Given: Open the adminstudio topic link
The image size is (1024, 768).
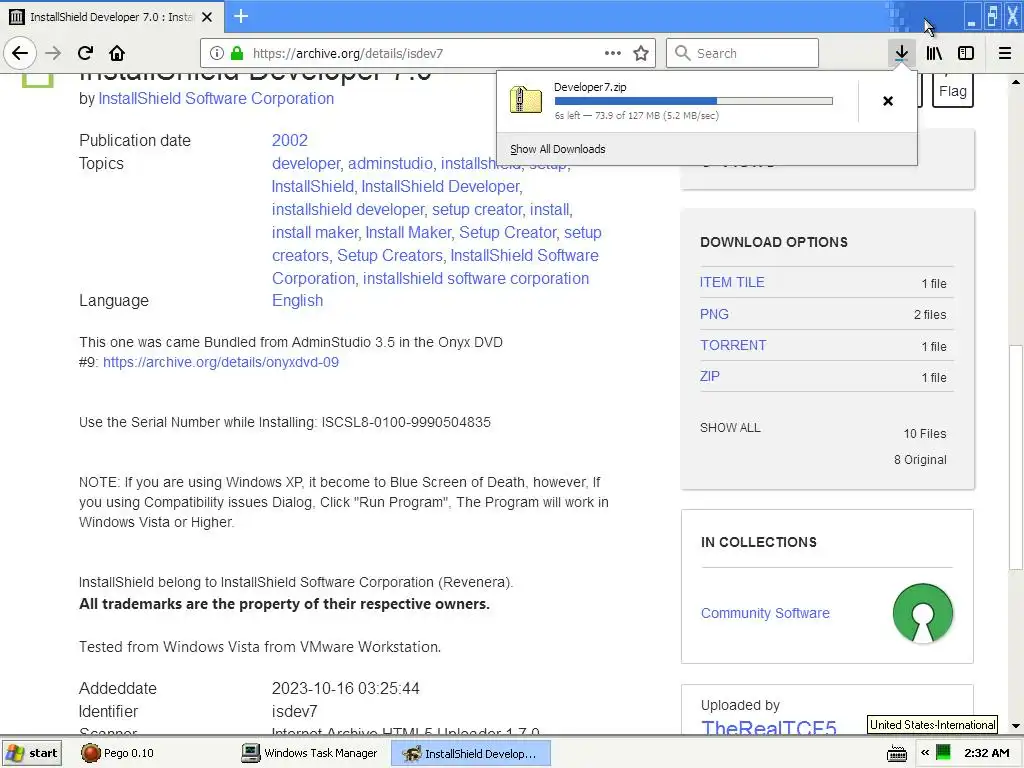Looking at the screenshot, I should 391,163.
